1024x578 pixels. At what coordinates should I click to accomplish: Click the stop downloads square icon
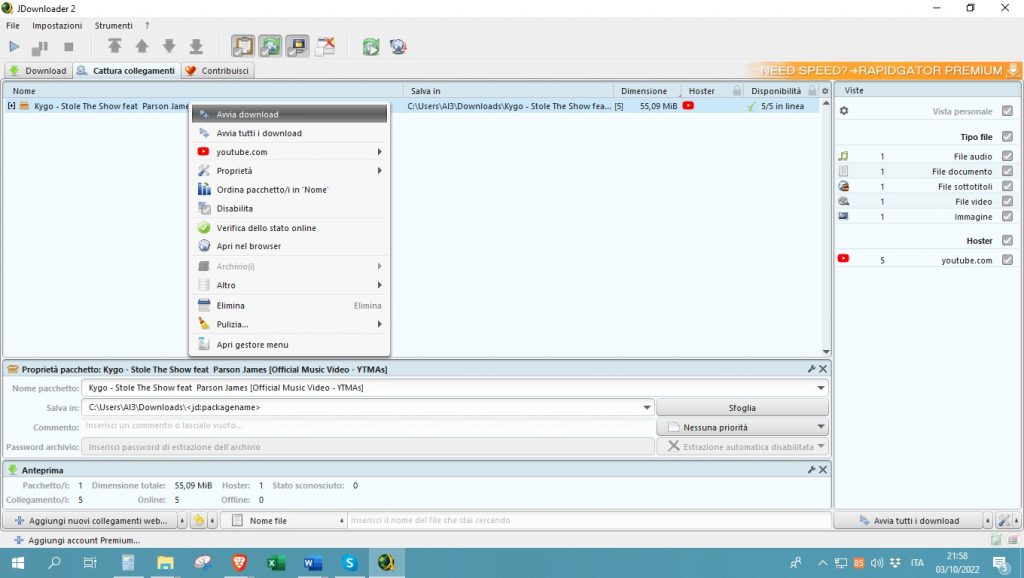(x=69, y=46)
